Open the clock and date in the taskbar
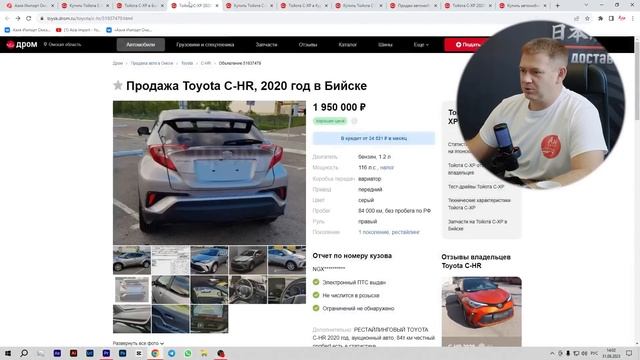The image size is (640, 360). click(x=611, y=353)
